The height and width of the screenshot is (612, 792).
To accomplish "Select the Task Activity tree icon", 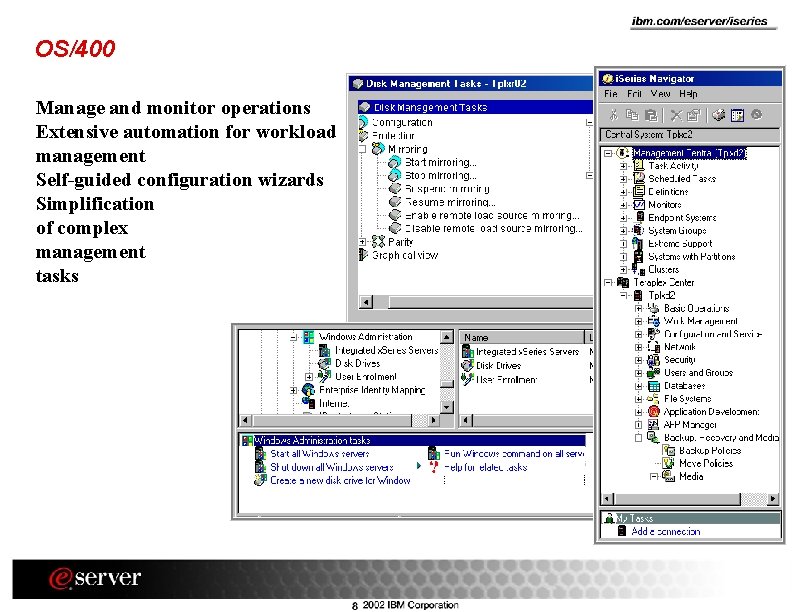I will 639,166.
